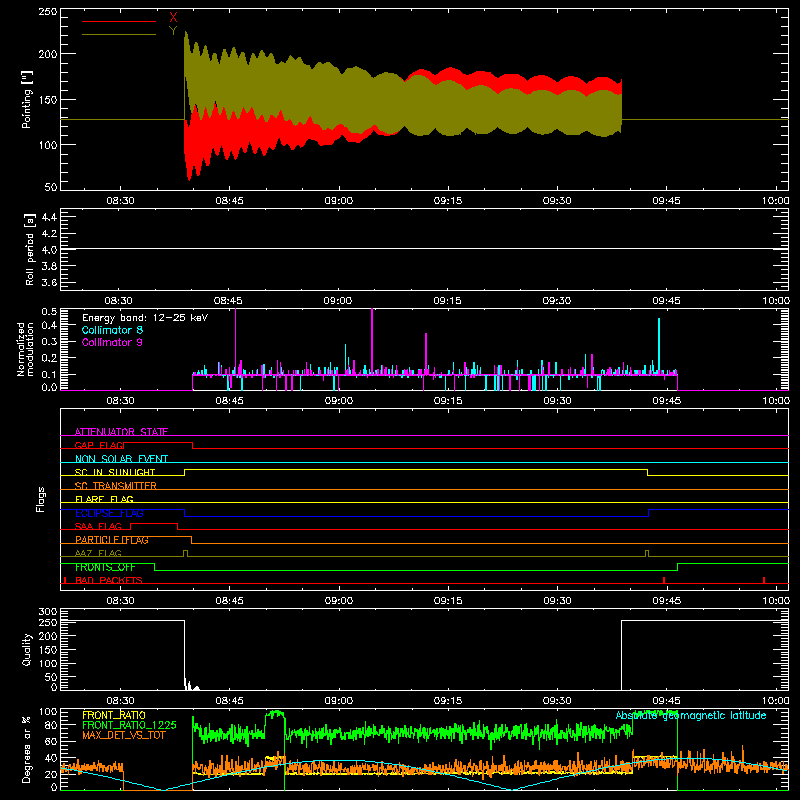Click the tall magenta Collimator 9 spike near 09:05
800x800 pixels.
[372, 339]
